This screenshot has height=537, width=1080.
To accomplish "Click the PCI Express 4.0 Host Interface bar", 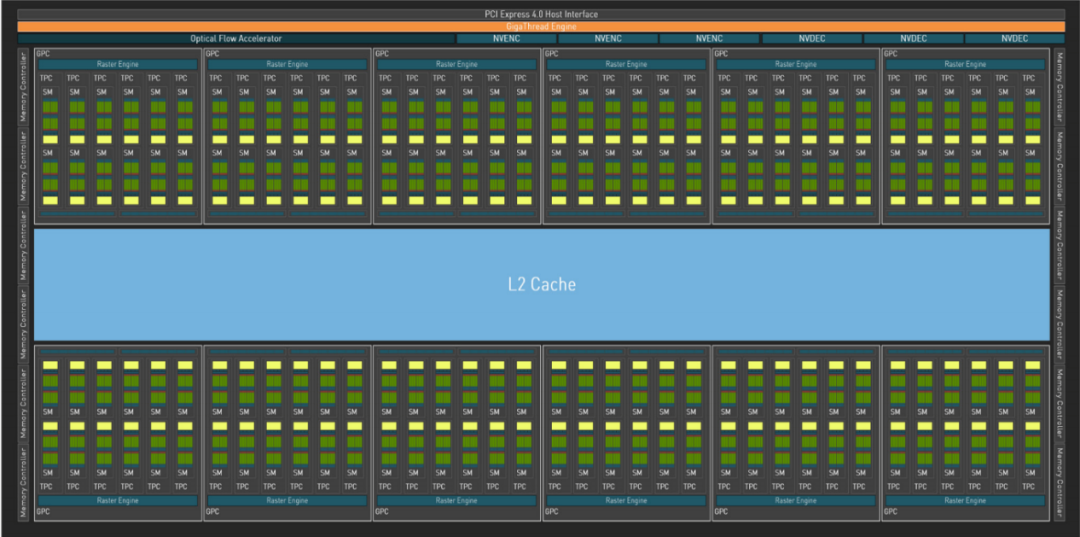I will tap(540, 14).
